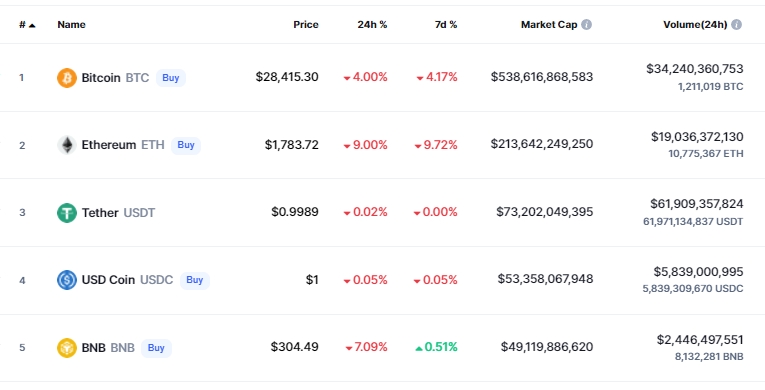Click the yellow BNB logo icon
The width and height of the screenshot is (765, 390).
coord(67,348)
